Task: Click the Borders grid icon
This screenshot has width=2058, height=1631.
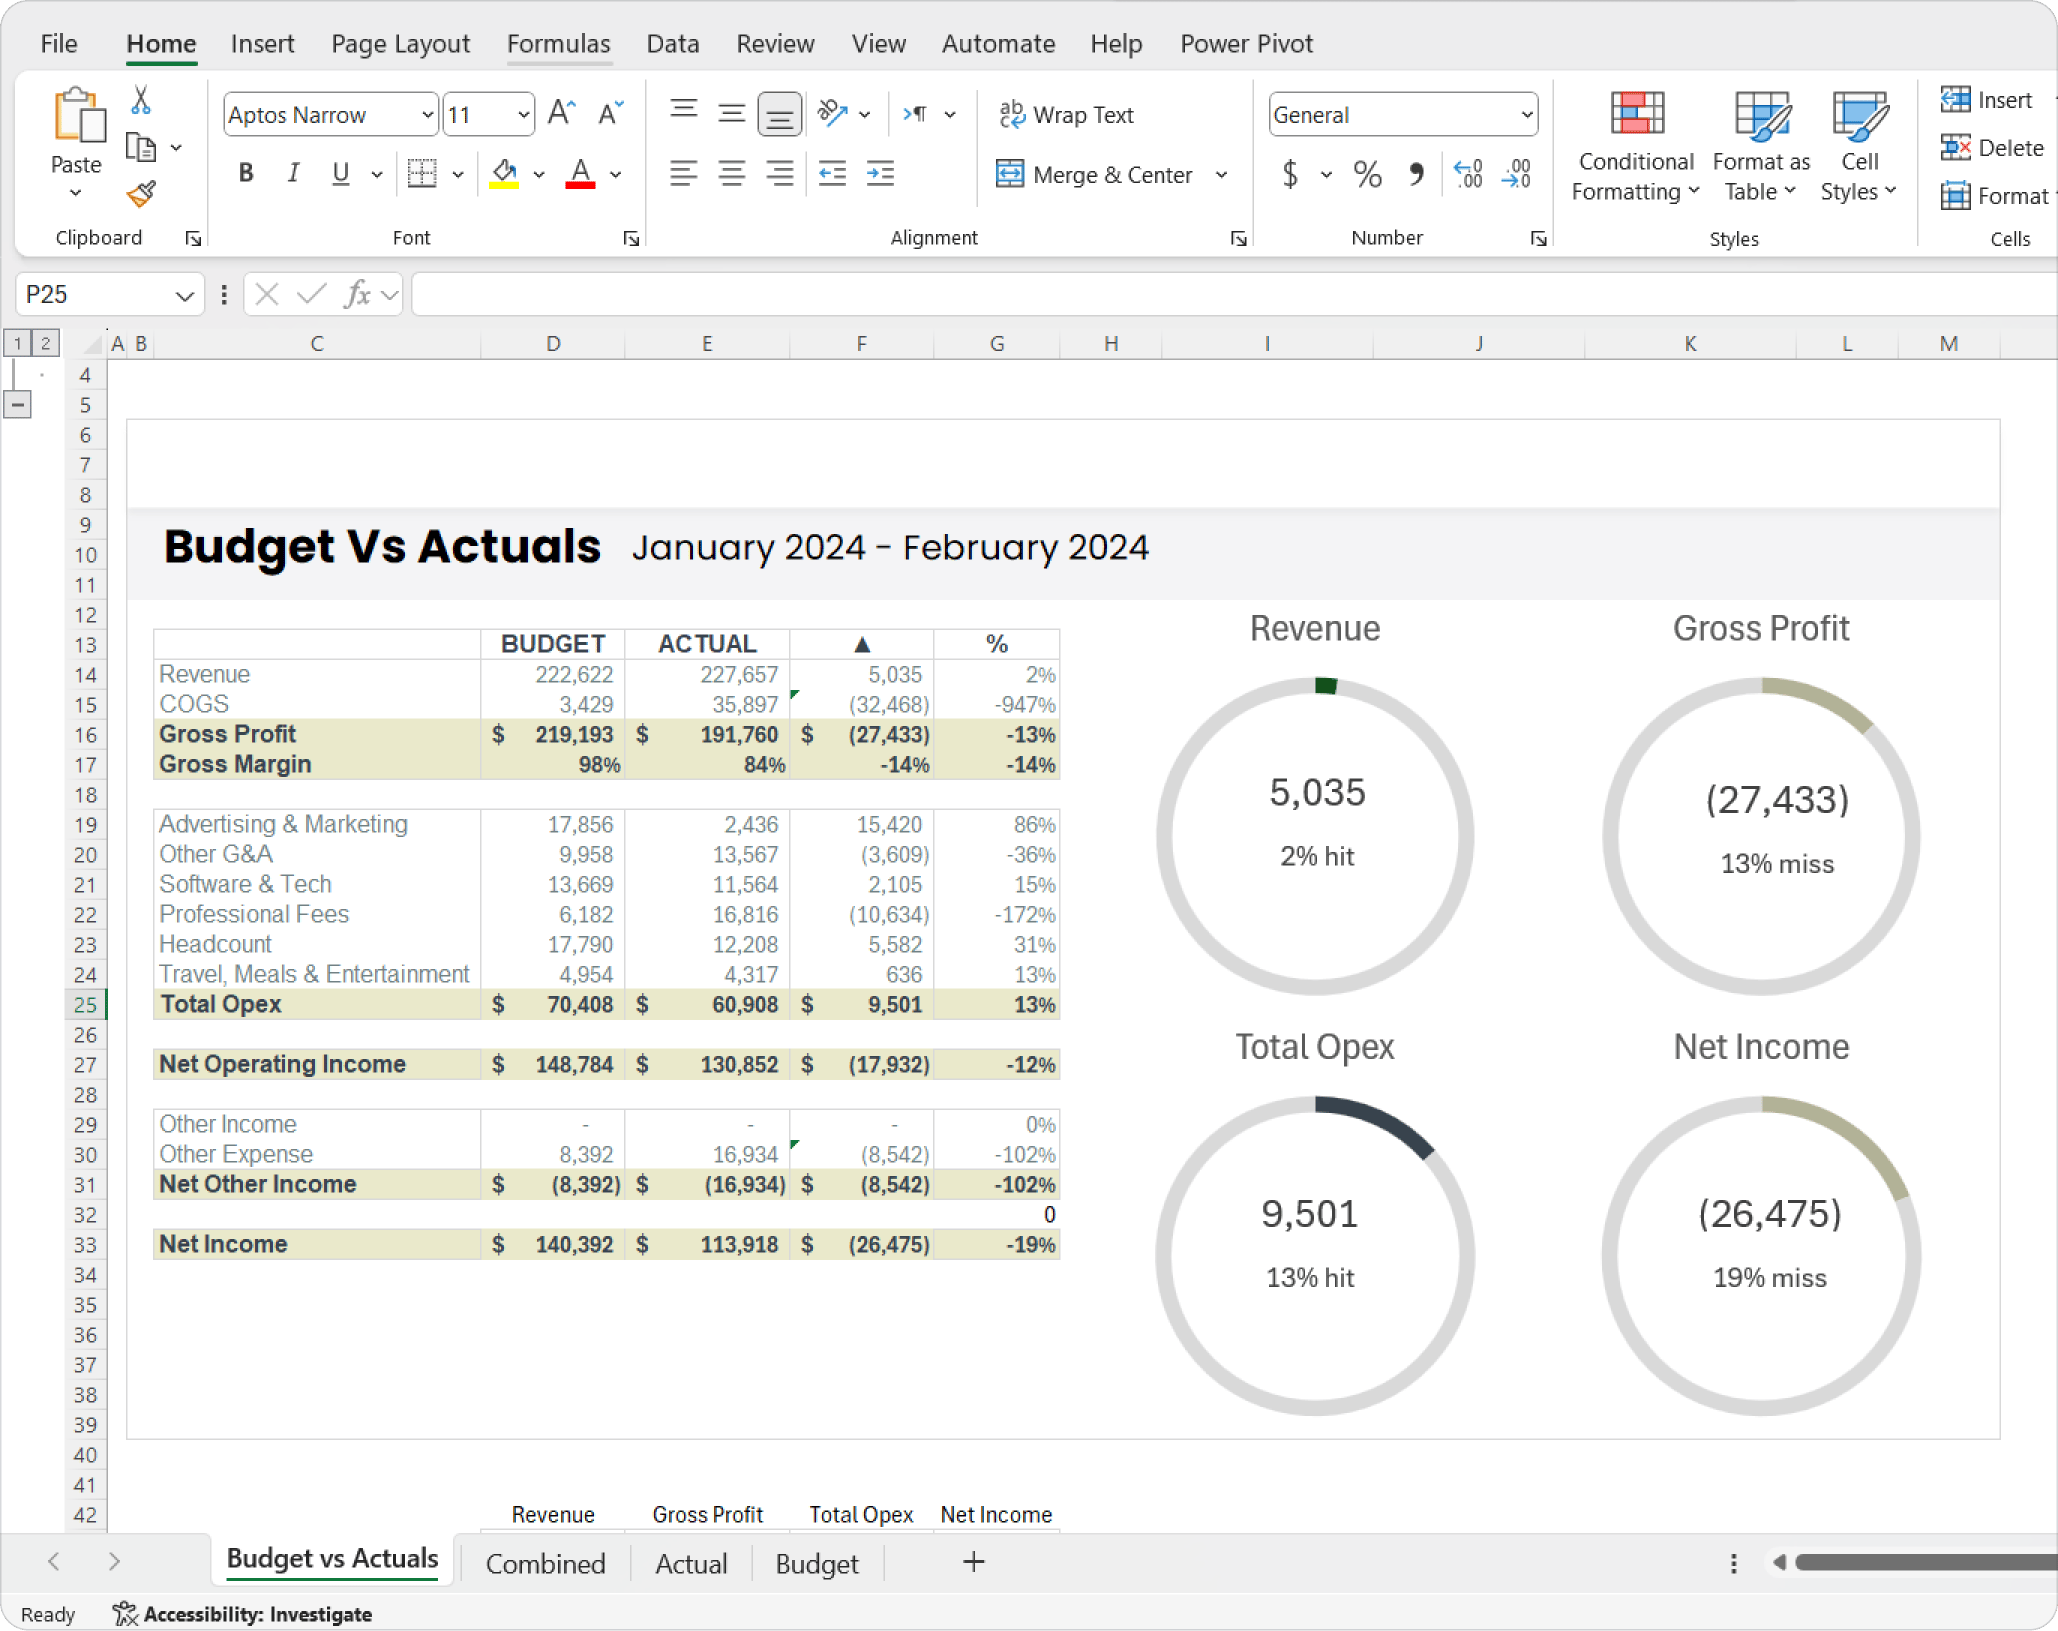Action: [x=422, y=174]
